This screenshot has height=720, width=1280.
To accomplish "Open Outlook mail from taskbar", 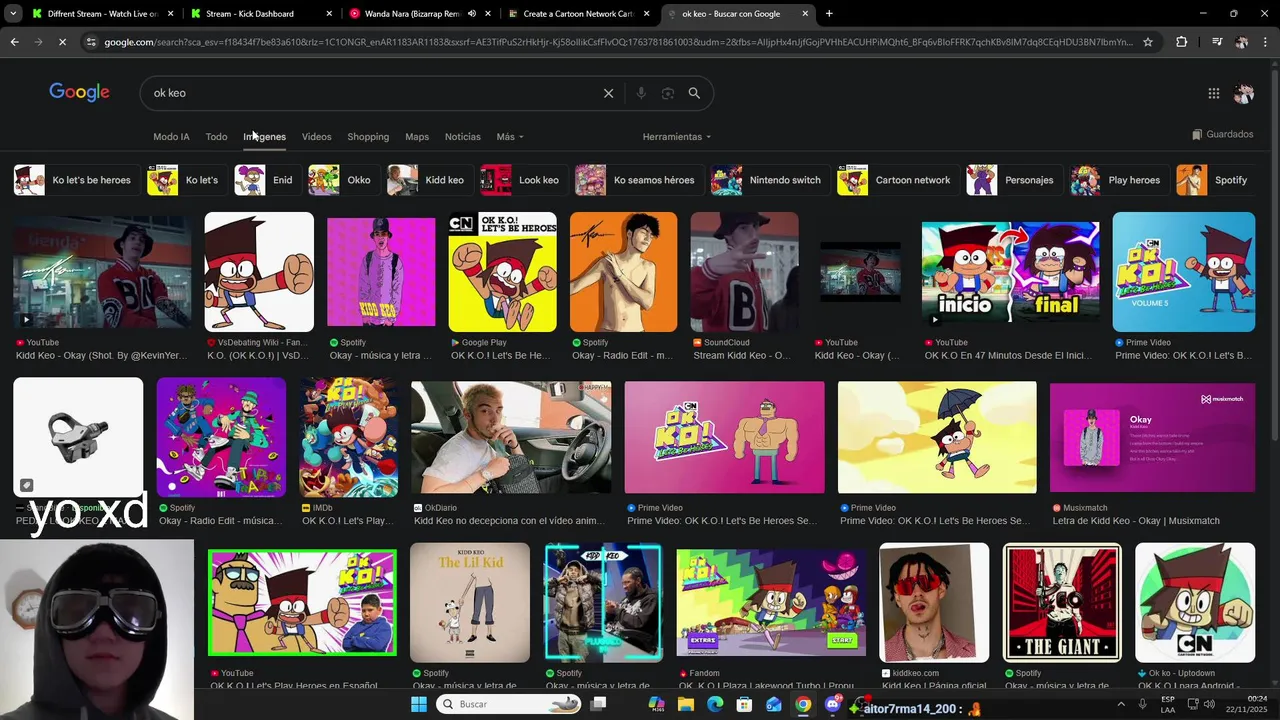I will pyautogui.click(x=773, y=704).
